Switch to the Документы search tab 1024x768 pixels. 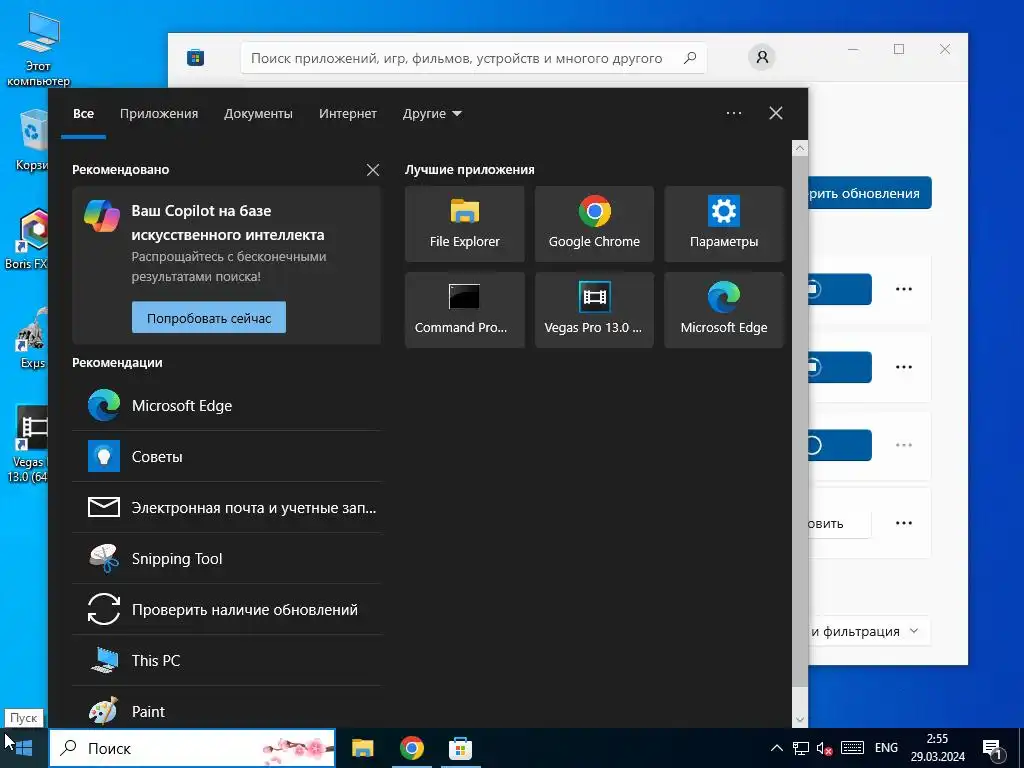(258, 114)
